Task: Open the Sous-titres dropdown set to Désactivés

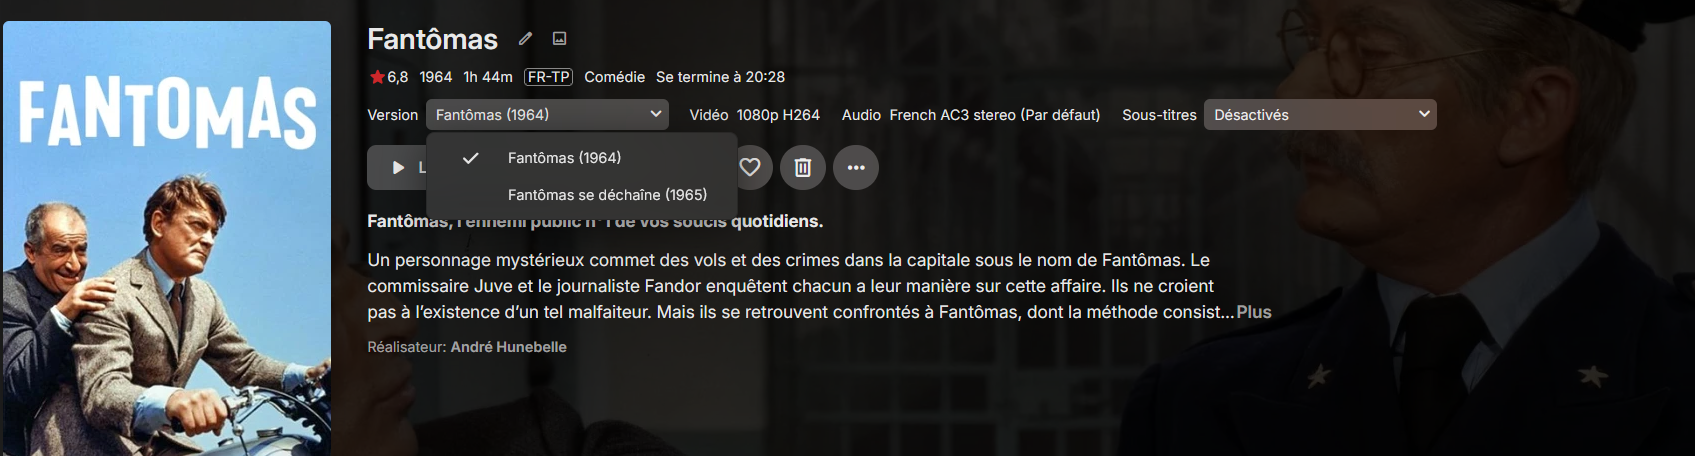Action: click(1320, 115)
